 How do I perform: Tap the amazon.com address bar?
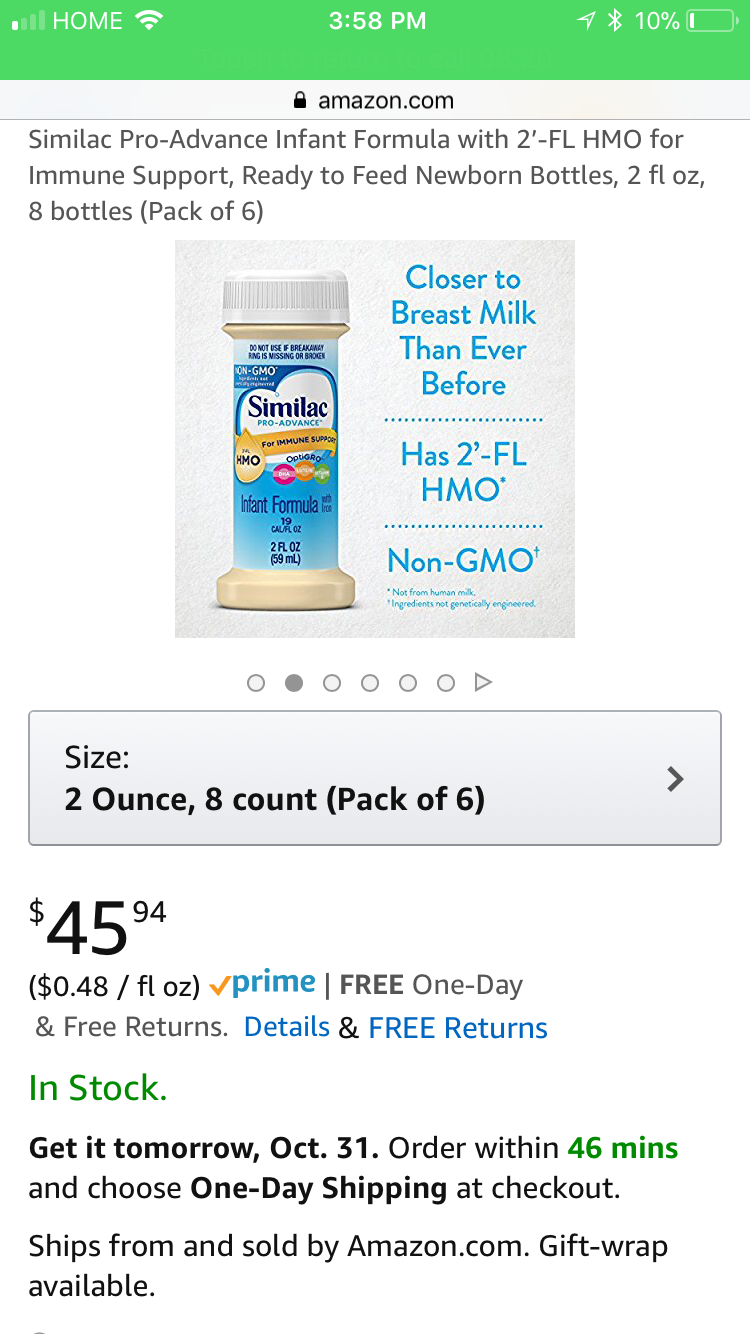point(375,101)
